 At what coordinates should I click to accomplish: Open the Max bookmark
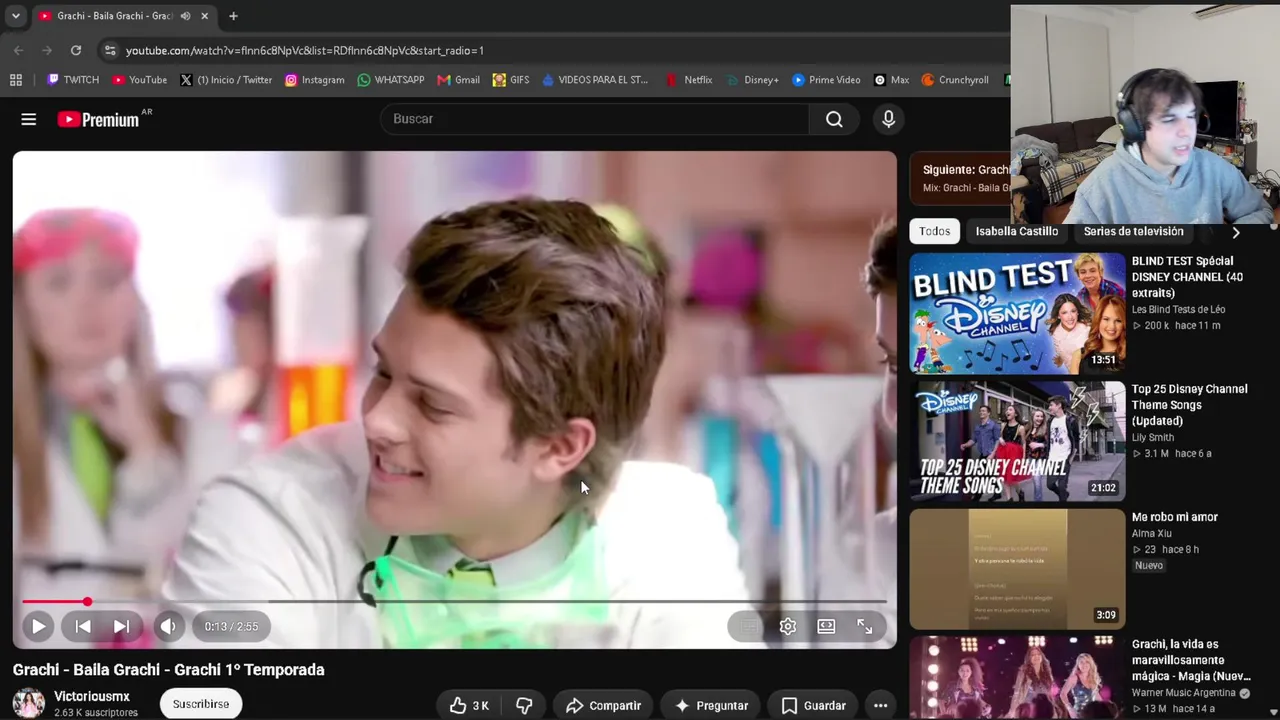pyautogui.click(x=891, y=80)
